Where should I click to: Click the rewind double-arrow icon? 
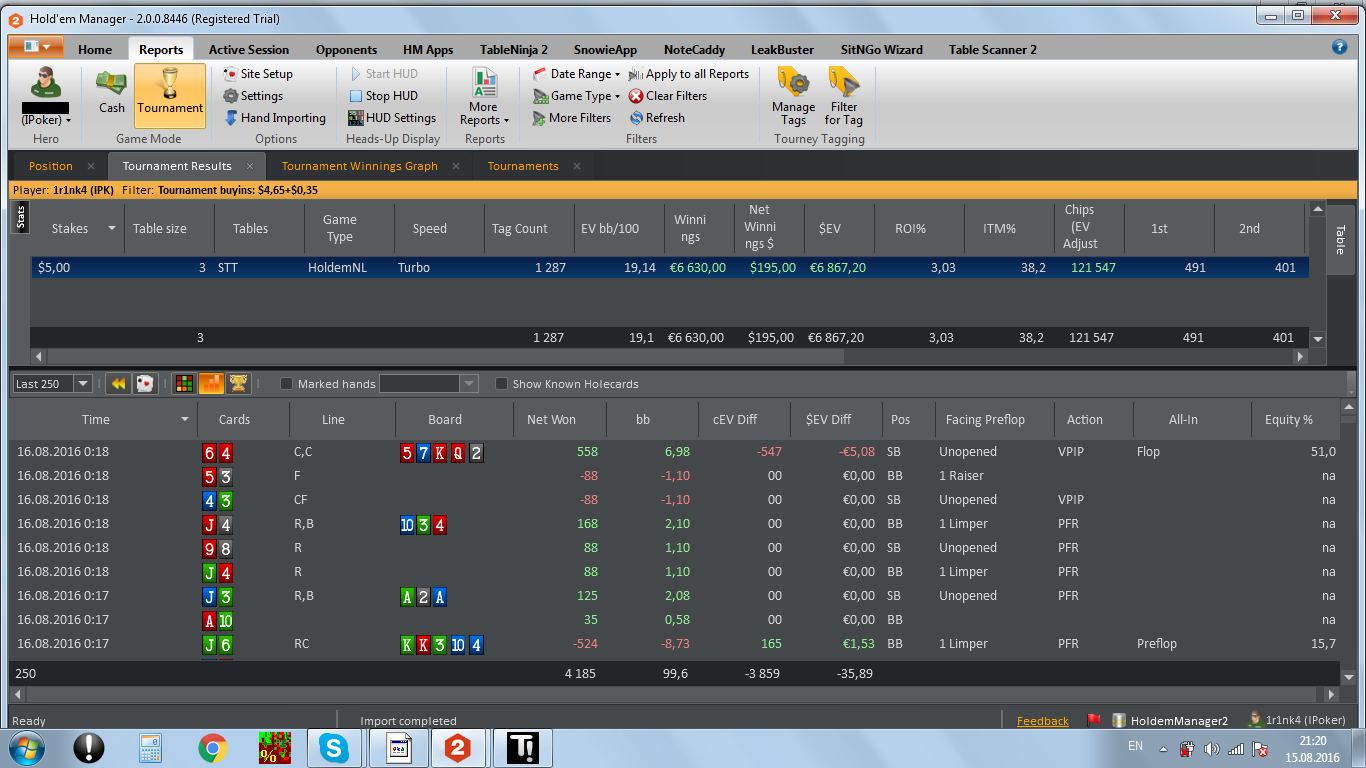(118, 384)
